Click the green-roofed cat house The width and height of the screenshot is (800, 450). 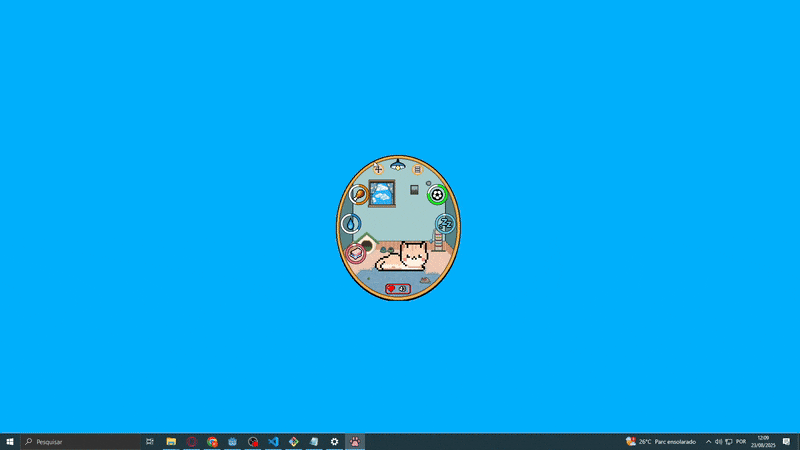[366, 242]
